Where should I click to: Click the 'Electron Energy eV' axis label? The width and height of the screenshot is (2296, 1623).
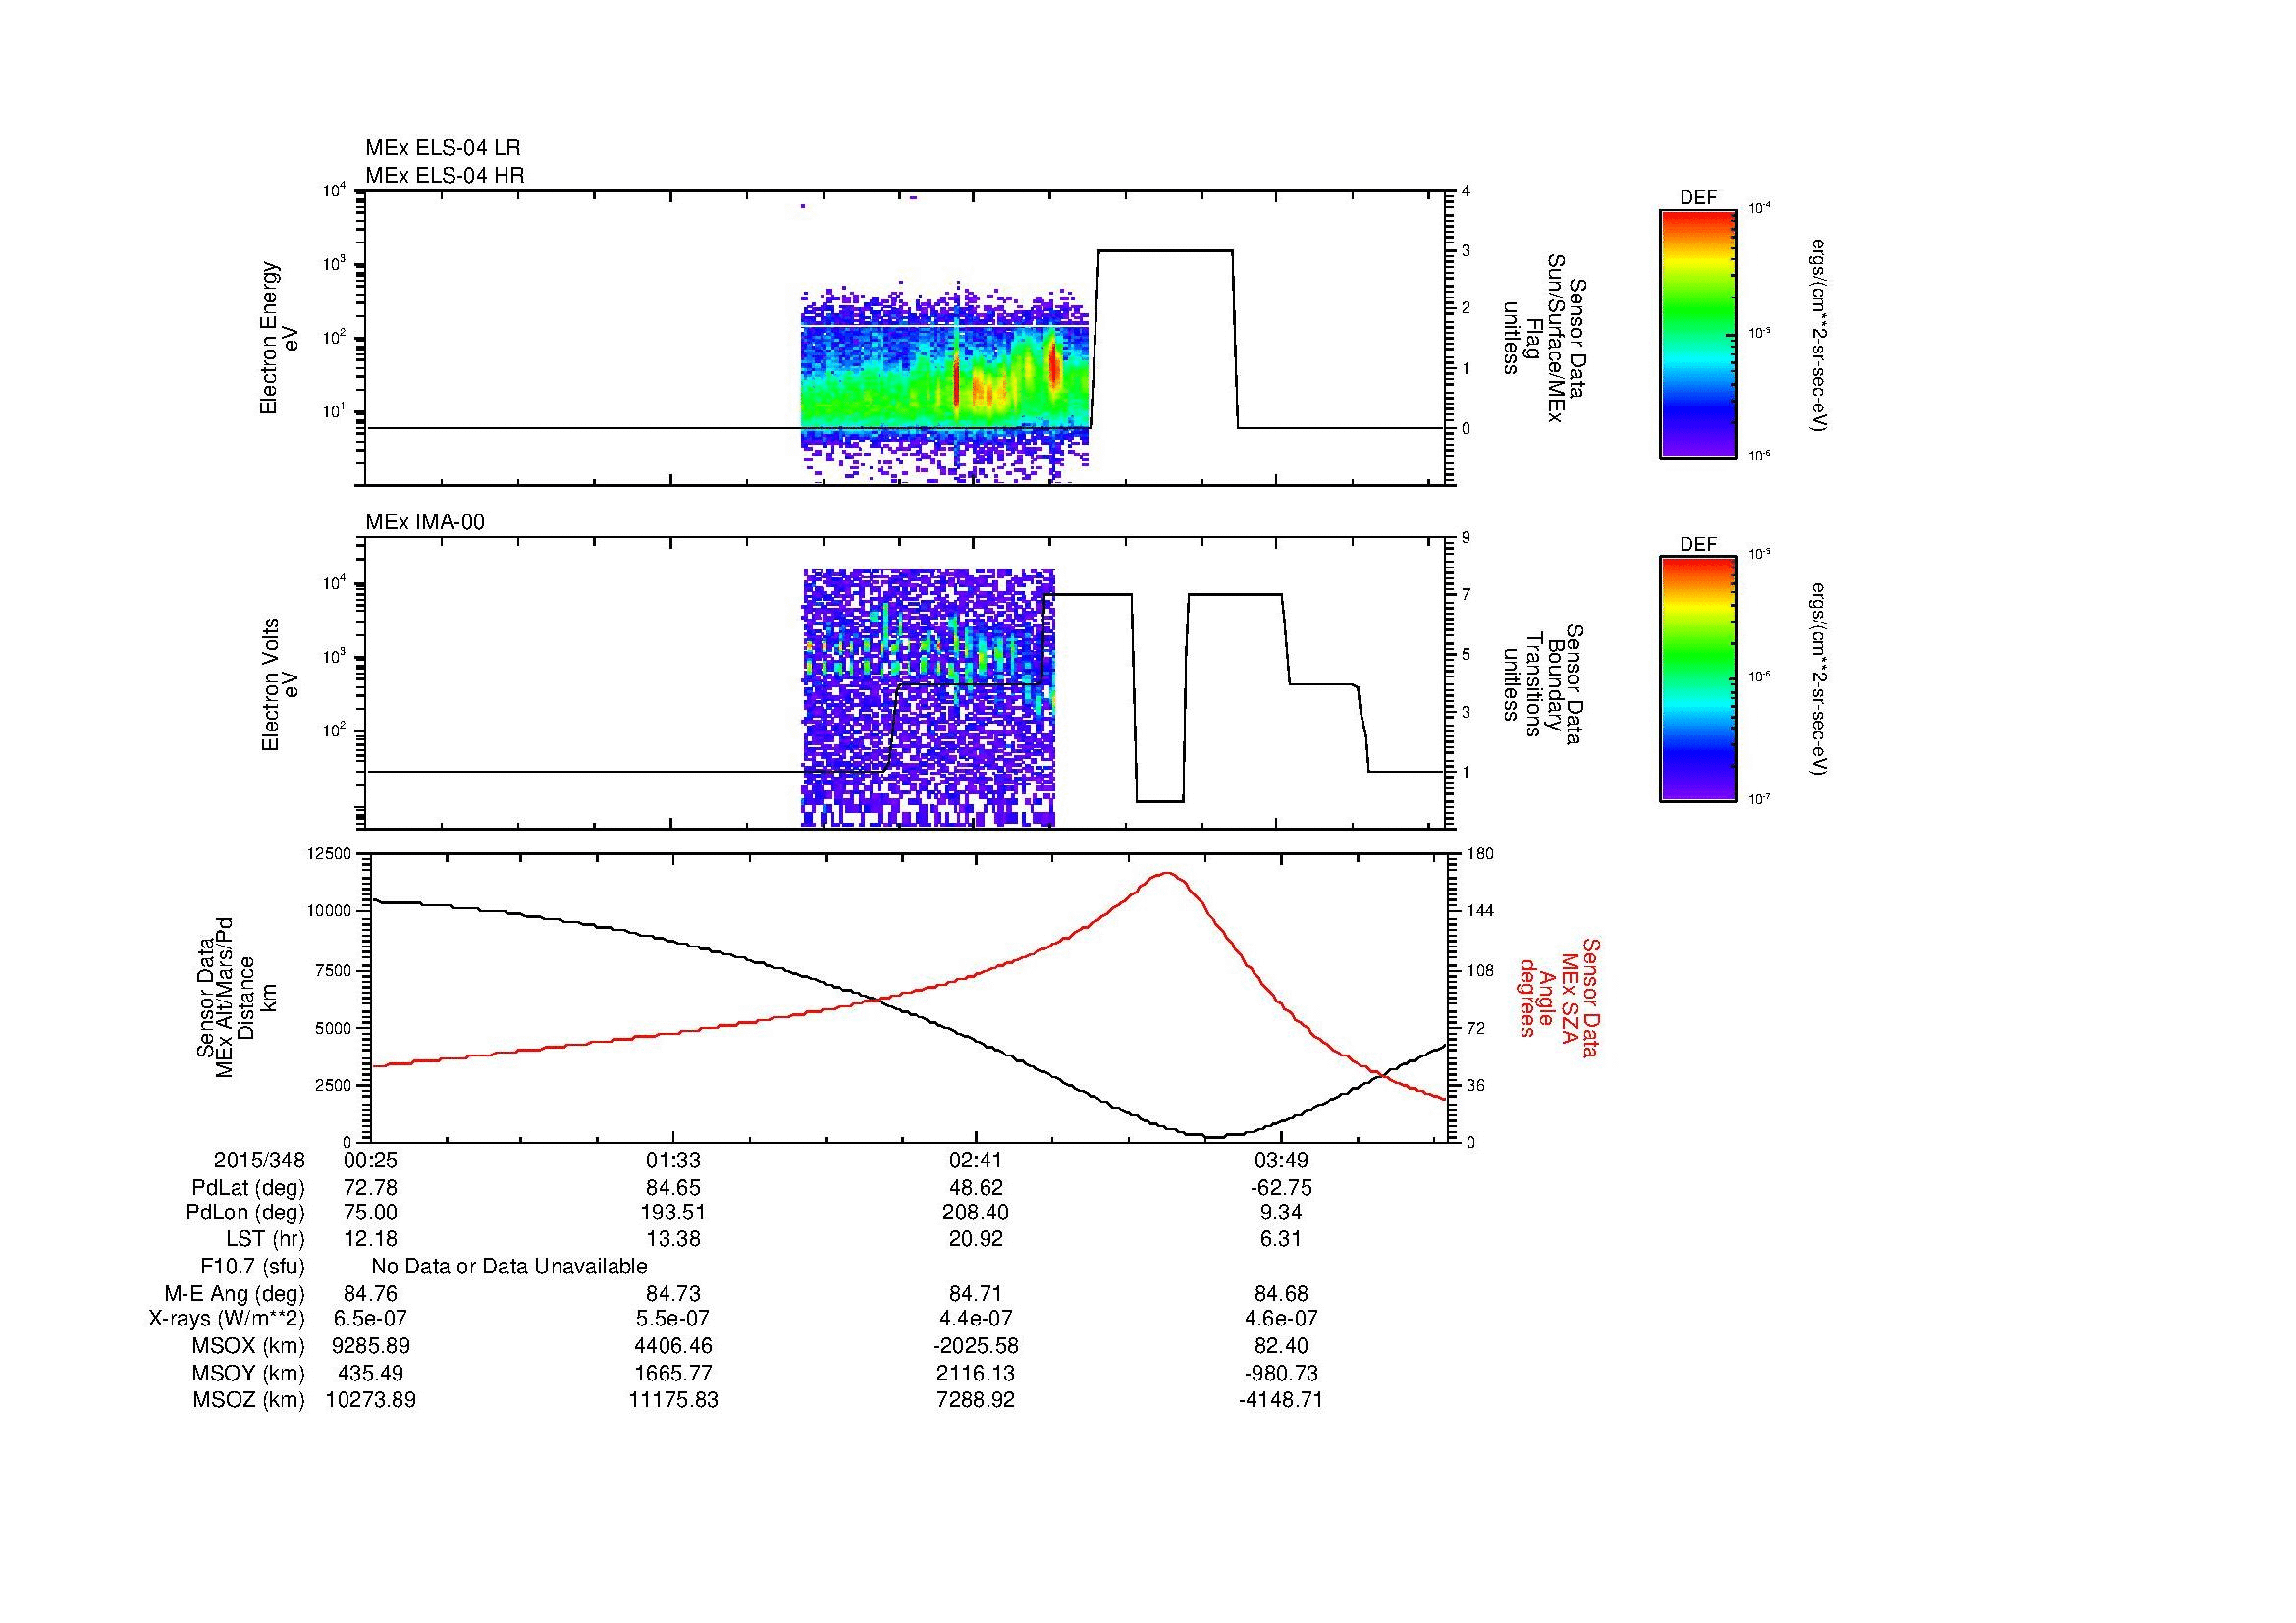[280, 338]
